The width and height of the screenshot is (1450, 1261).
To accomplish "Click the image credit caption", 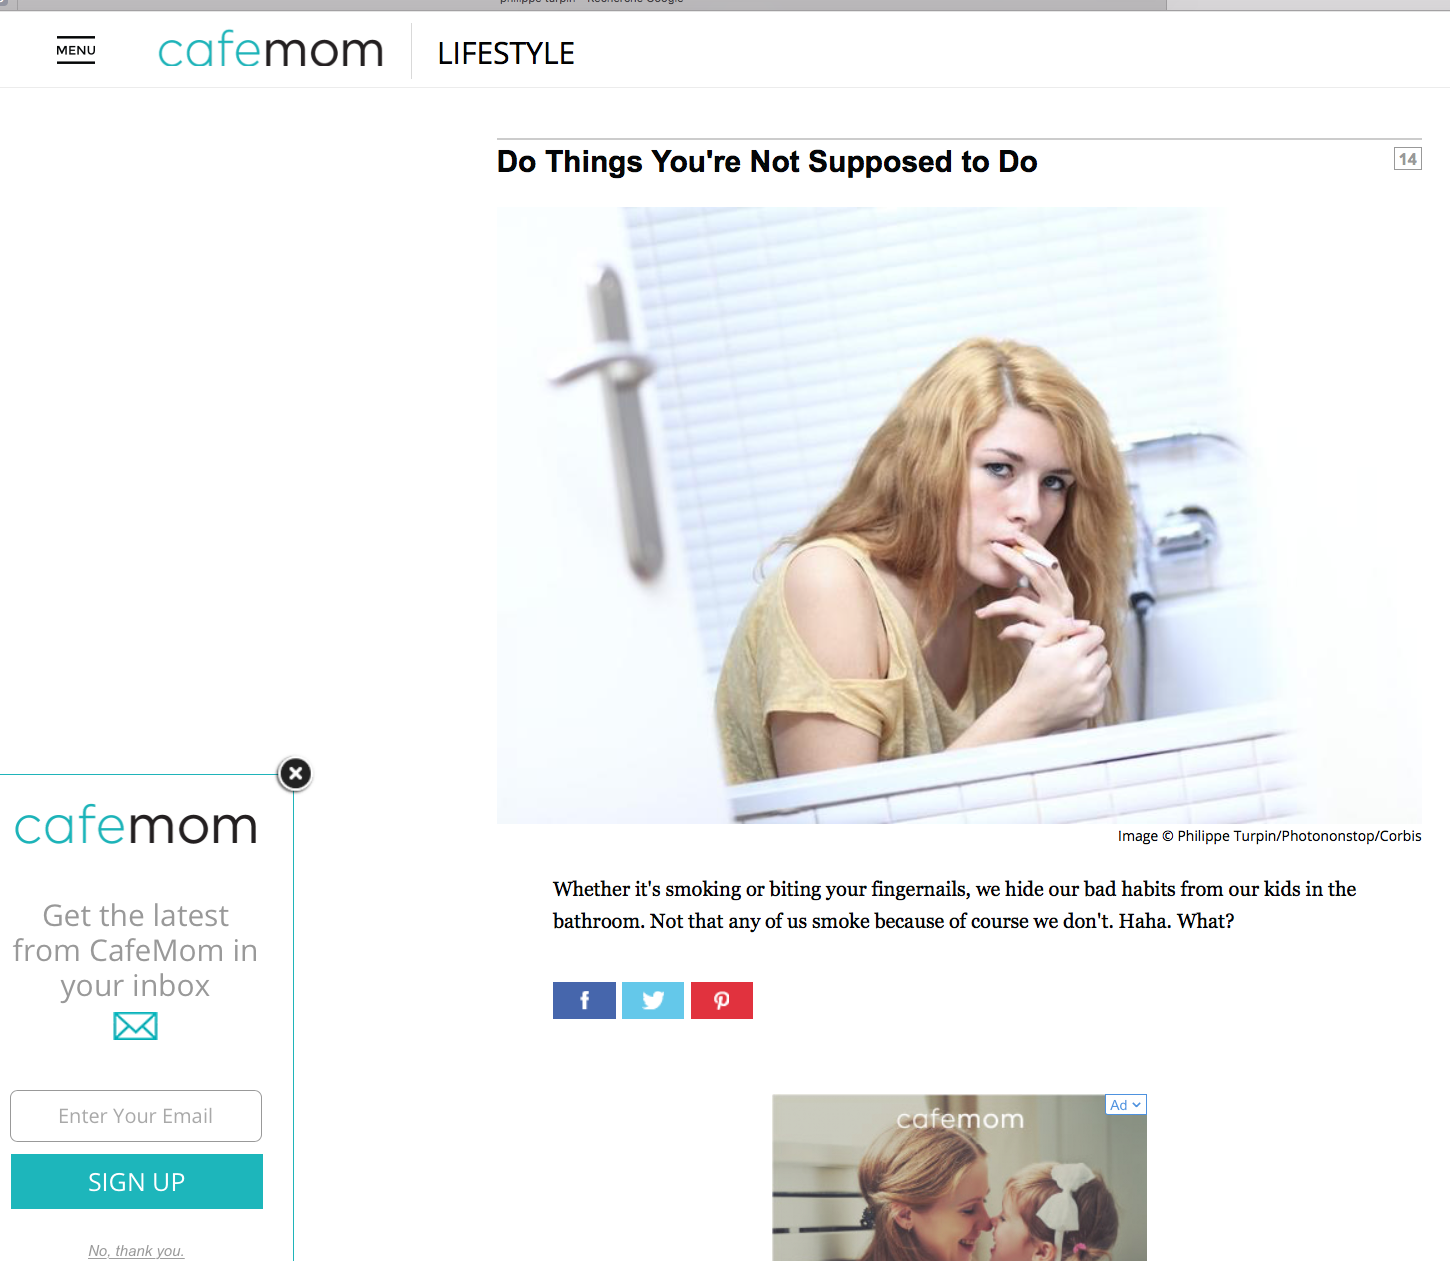I will 1269,836.
